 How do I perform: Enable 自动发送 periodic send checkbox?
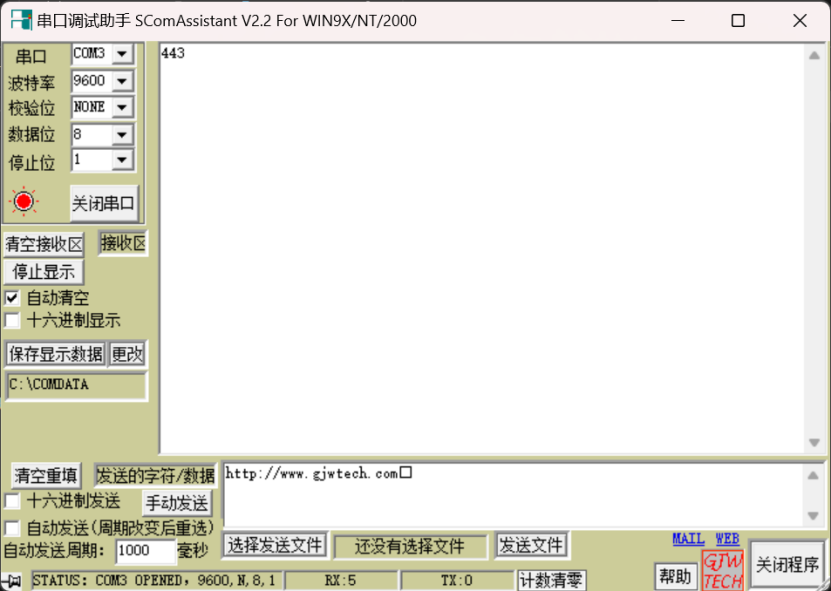pos(12,528)
